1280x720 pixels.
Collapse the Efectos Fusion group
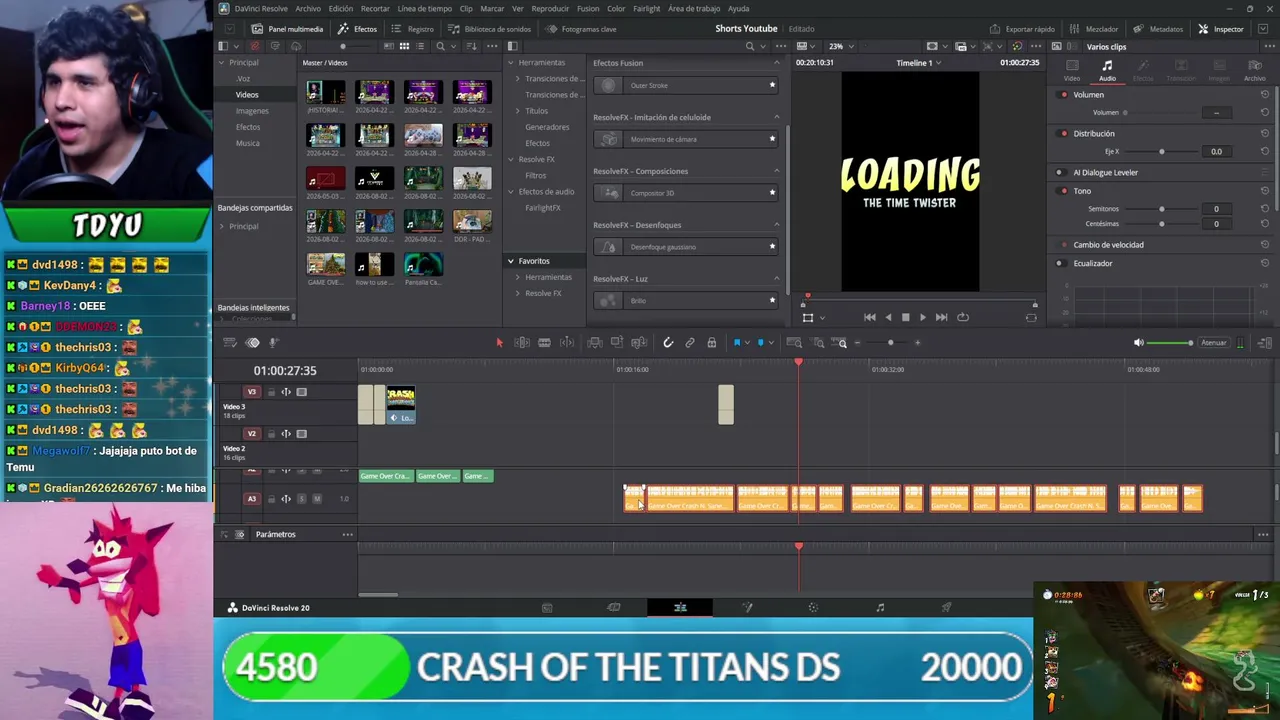pos(776,63)
